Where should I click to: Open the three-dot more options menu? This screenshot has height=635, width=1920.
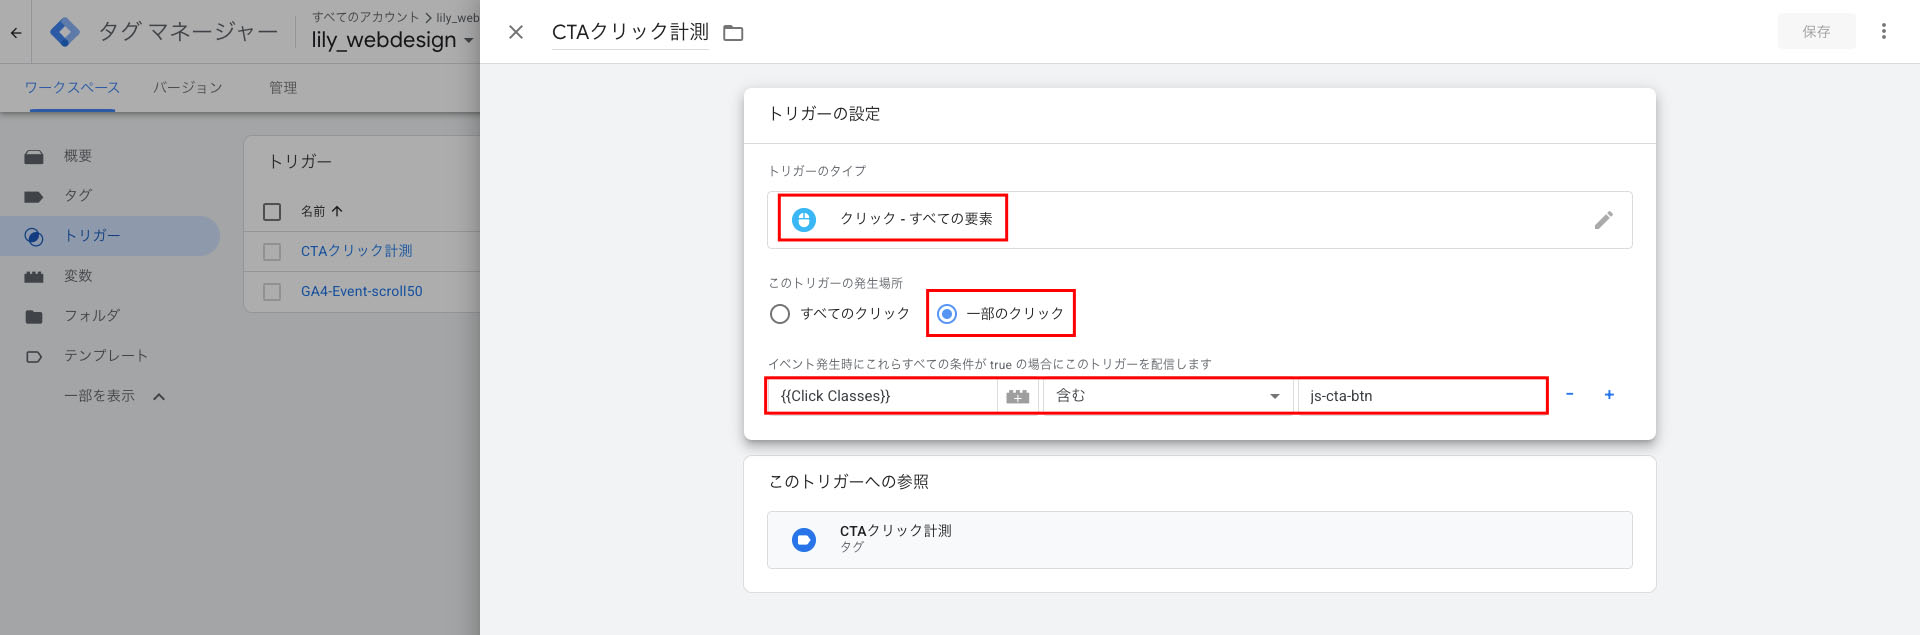click(1884, 31)
